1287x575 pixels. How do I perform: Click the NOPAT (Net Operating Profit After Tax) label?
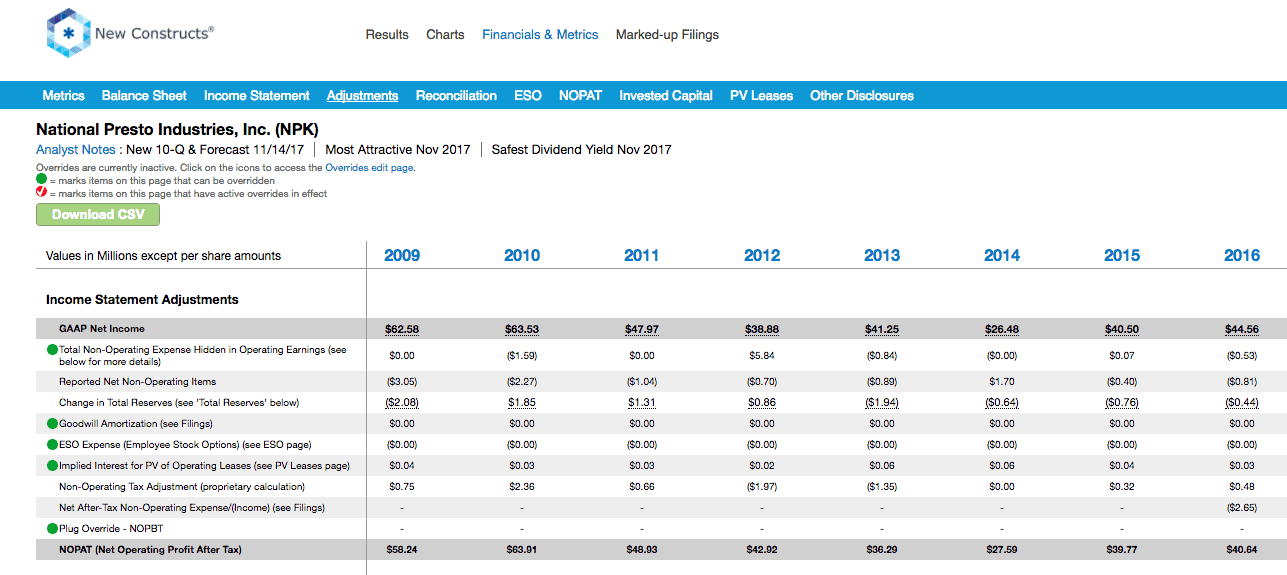(x=150, y=550)
